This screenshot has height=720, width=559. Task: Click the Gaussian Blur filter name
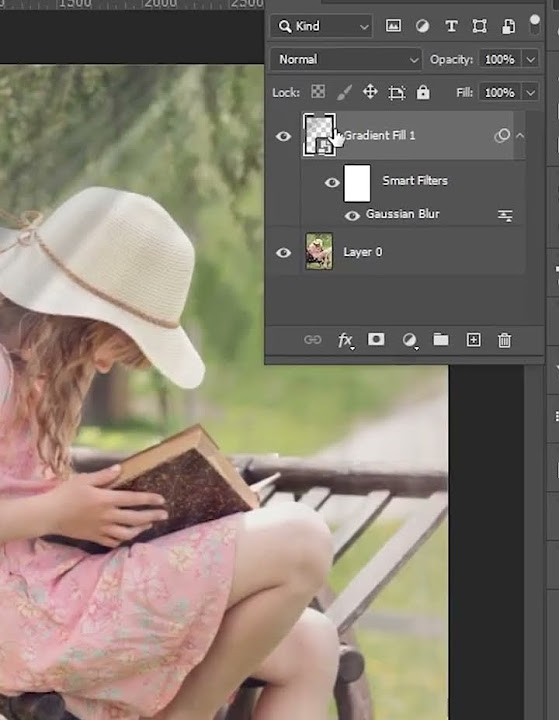point(402,214)
